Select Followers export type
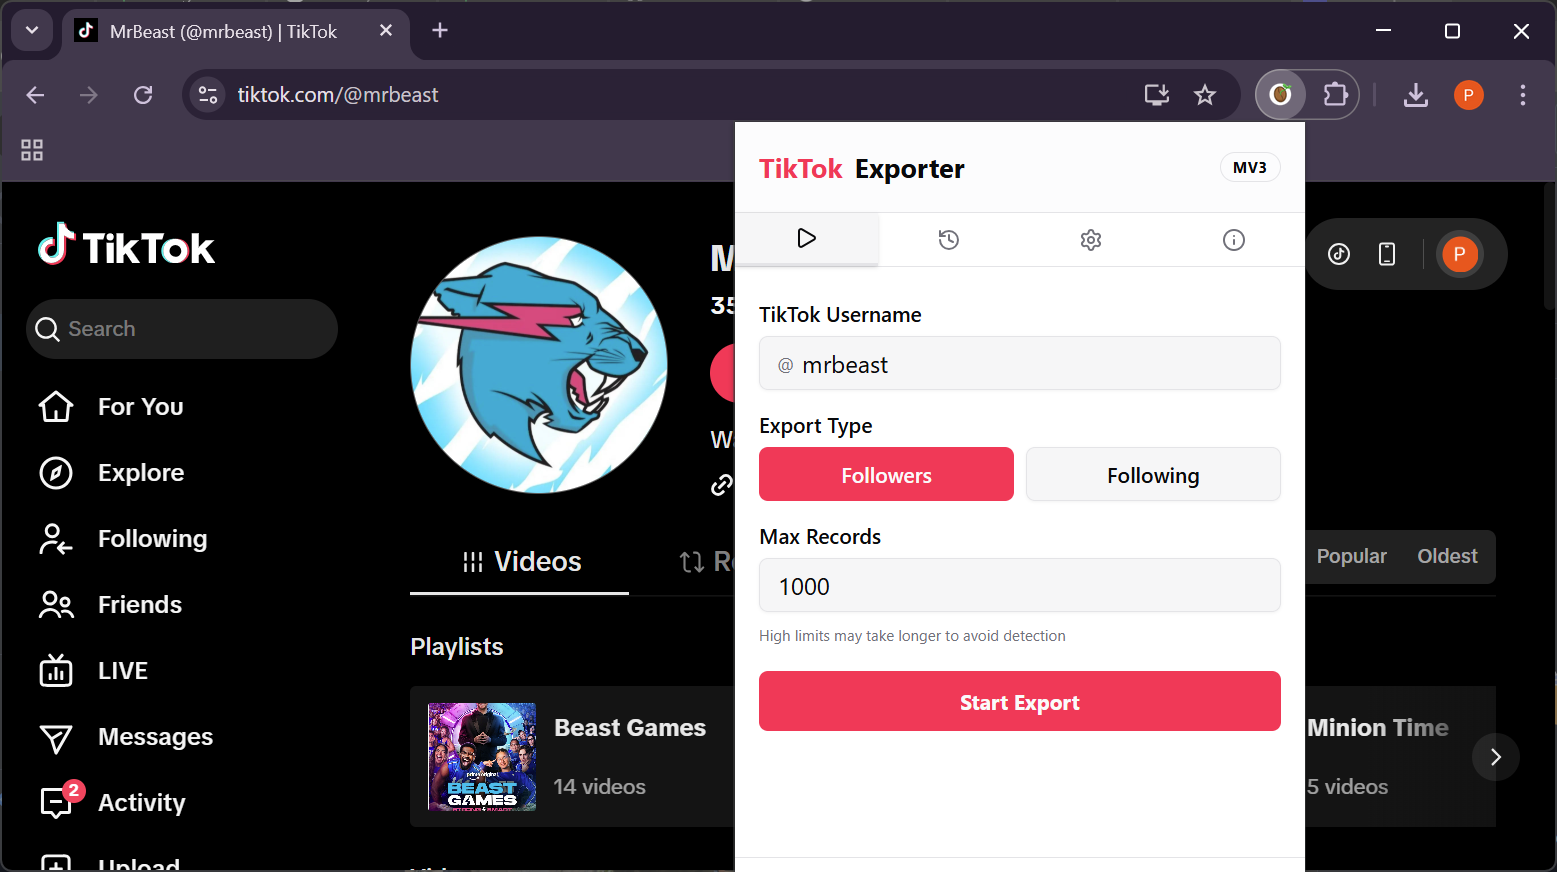The image size is (1557, 872). pyautogui.click(x=886, y=475)
